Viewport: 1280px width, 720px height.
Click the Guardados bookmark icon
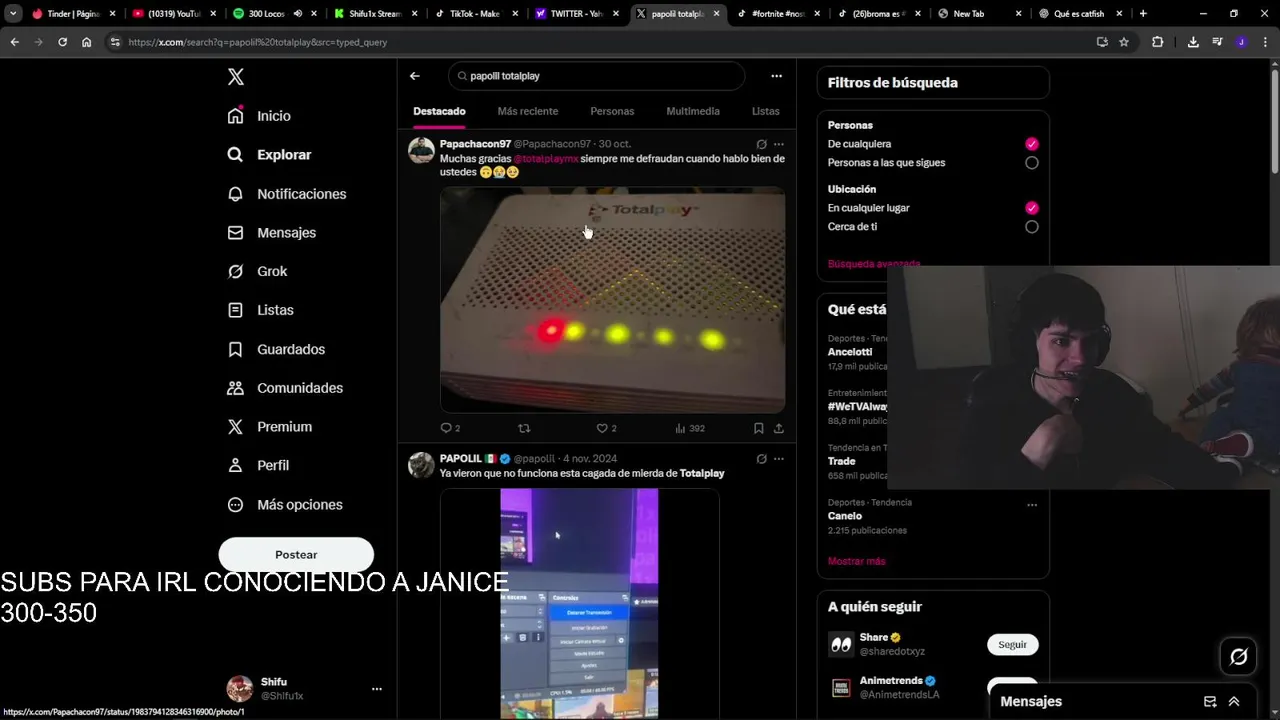235,349
